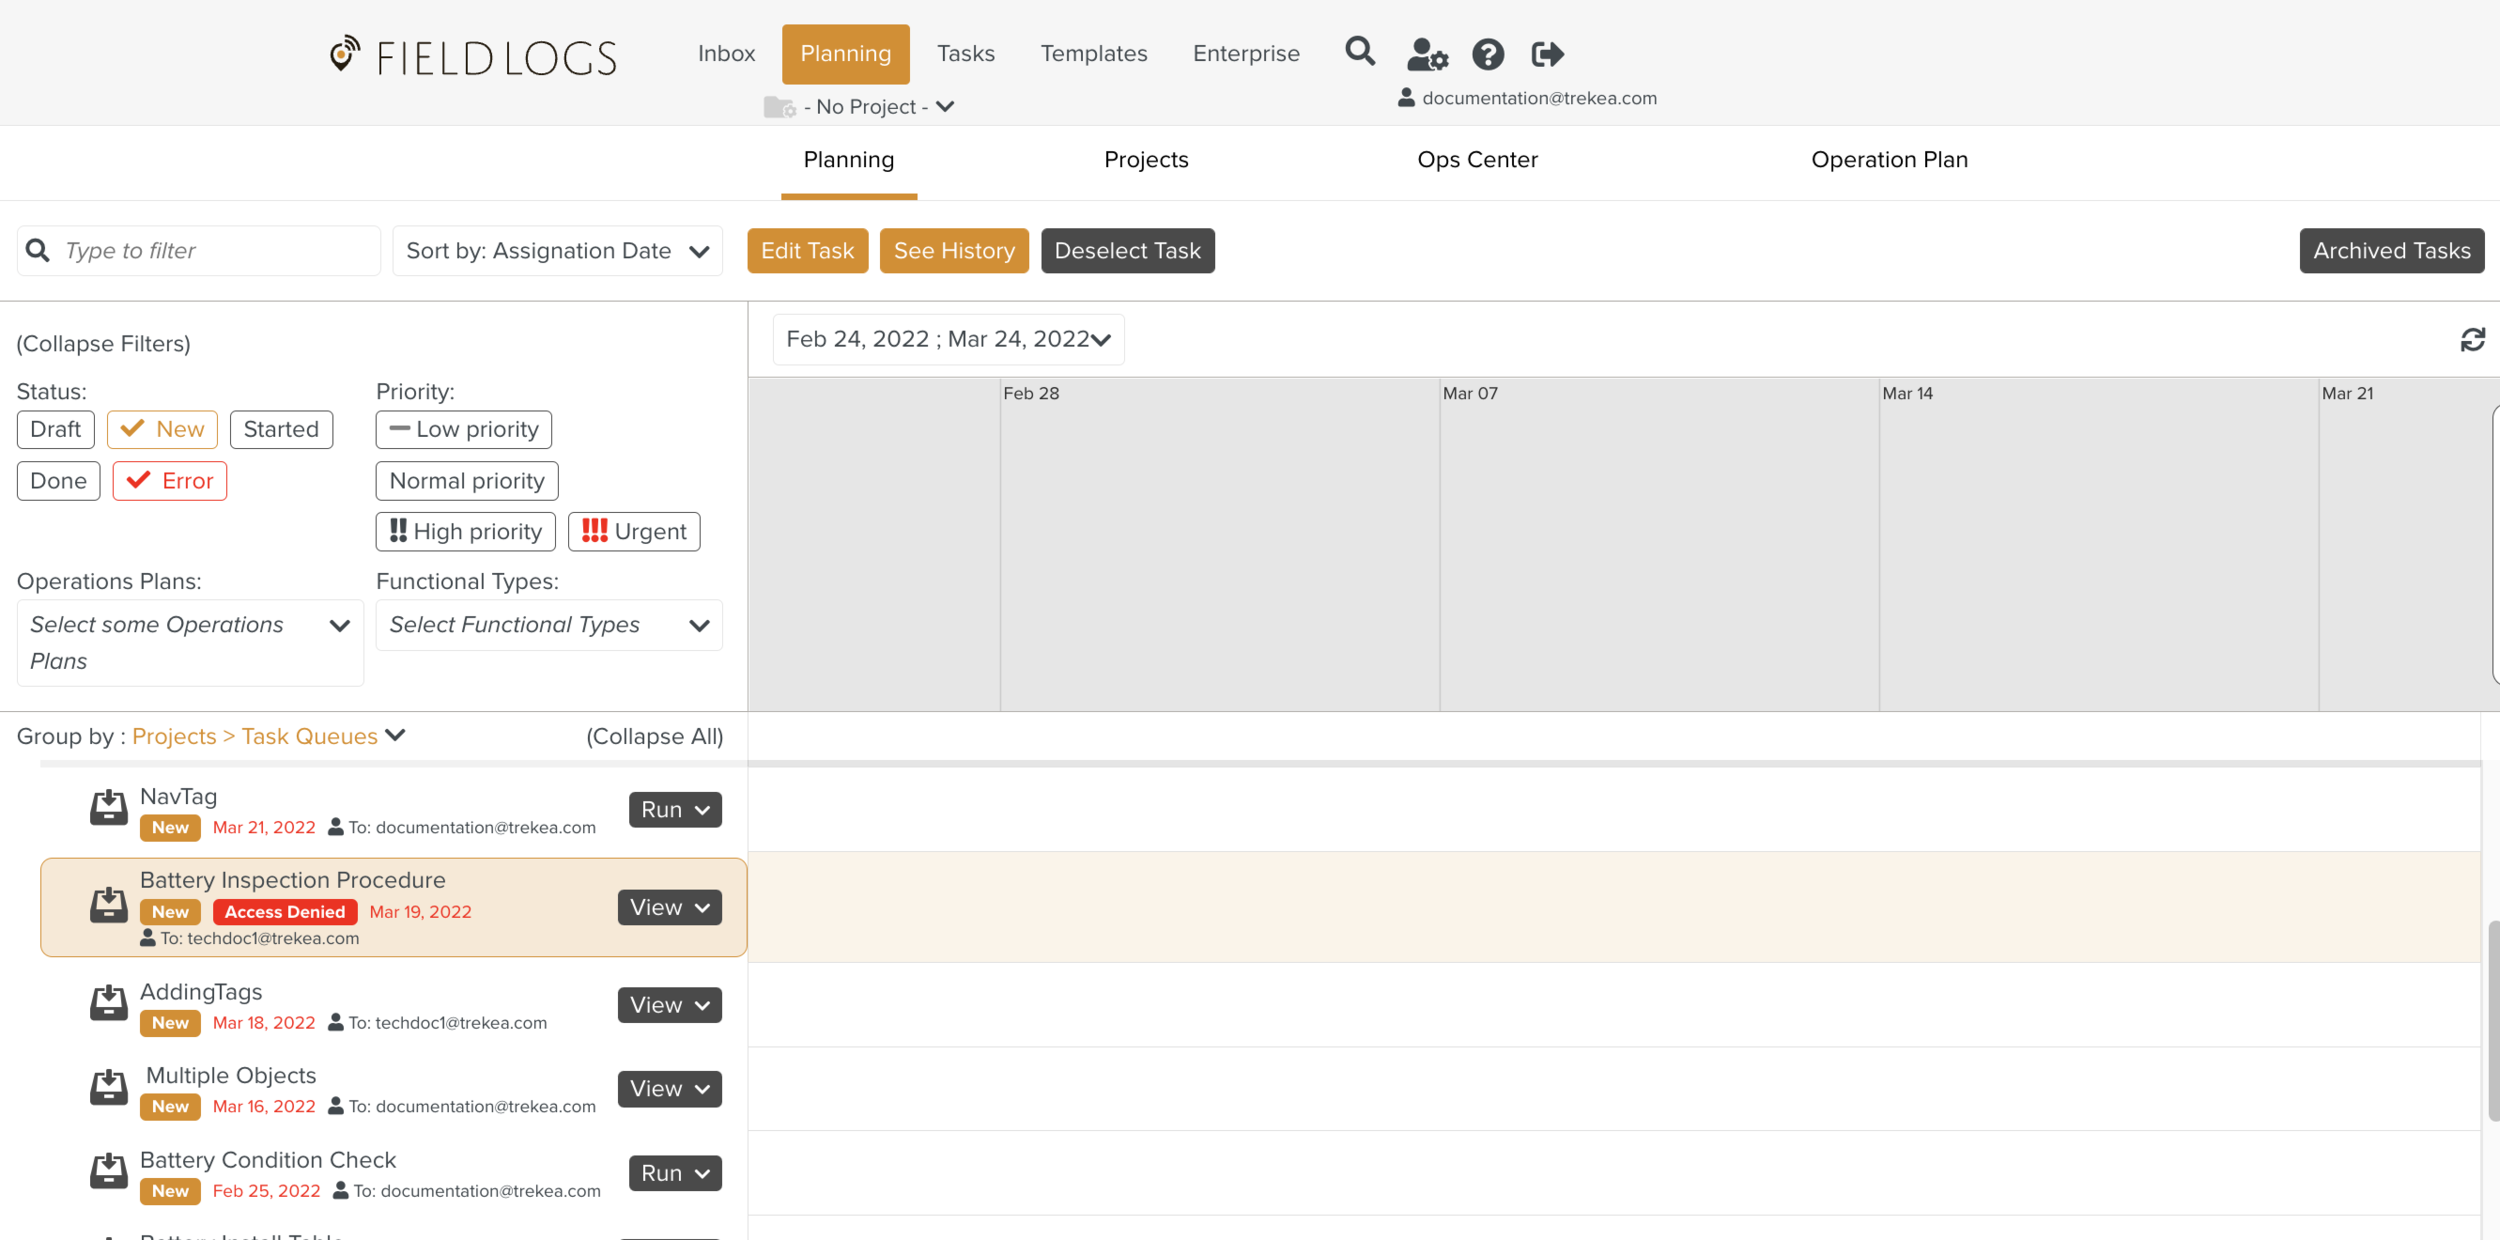This screenshot has width=2500, height=1240.
Task: Focus the Type to filter field
Action: 215,251
